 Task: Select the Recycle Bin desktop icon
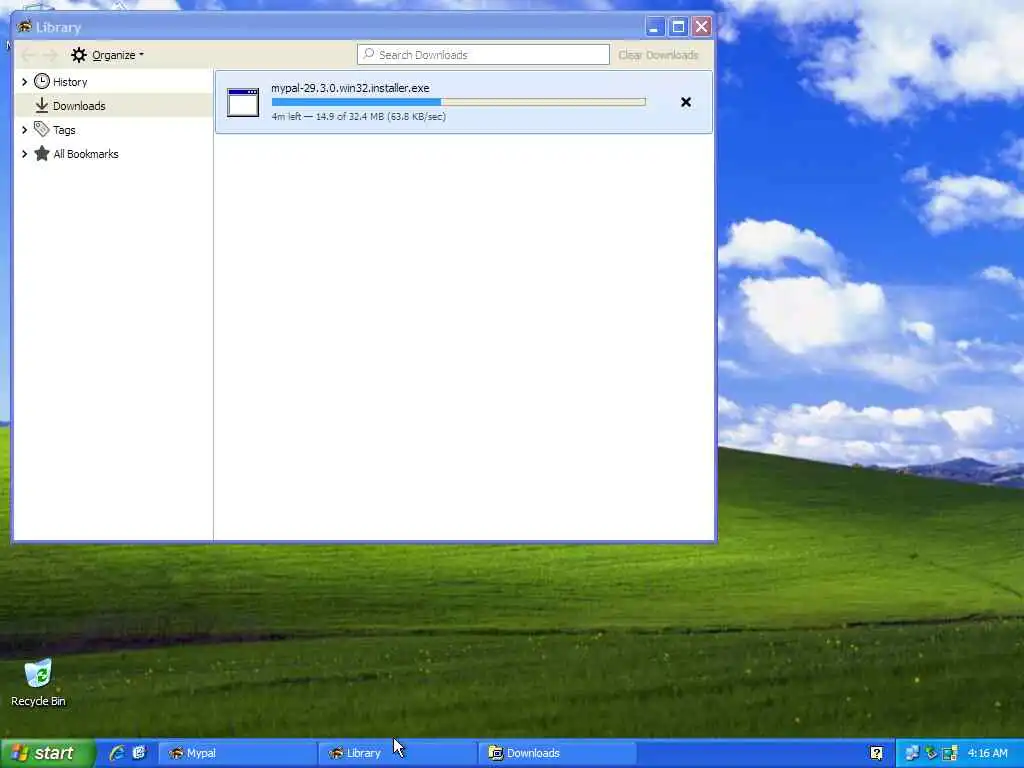pyautogui.click(x=38, y=683)
